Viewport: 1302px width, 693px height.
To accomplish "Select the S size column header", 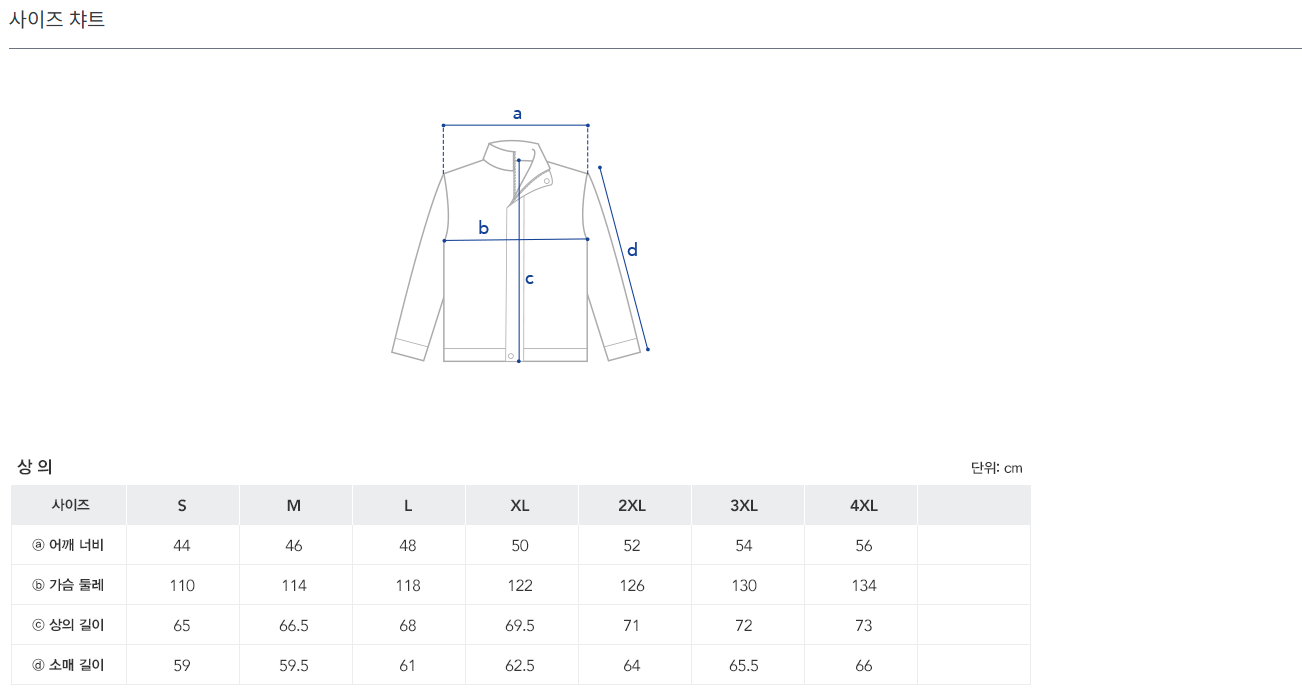I will [182, 506].
